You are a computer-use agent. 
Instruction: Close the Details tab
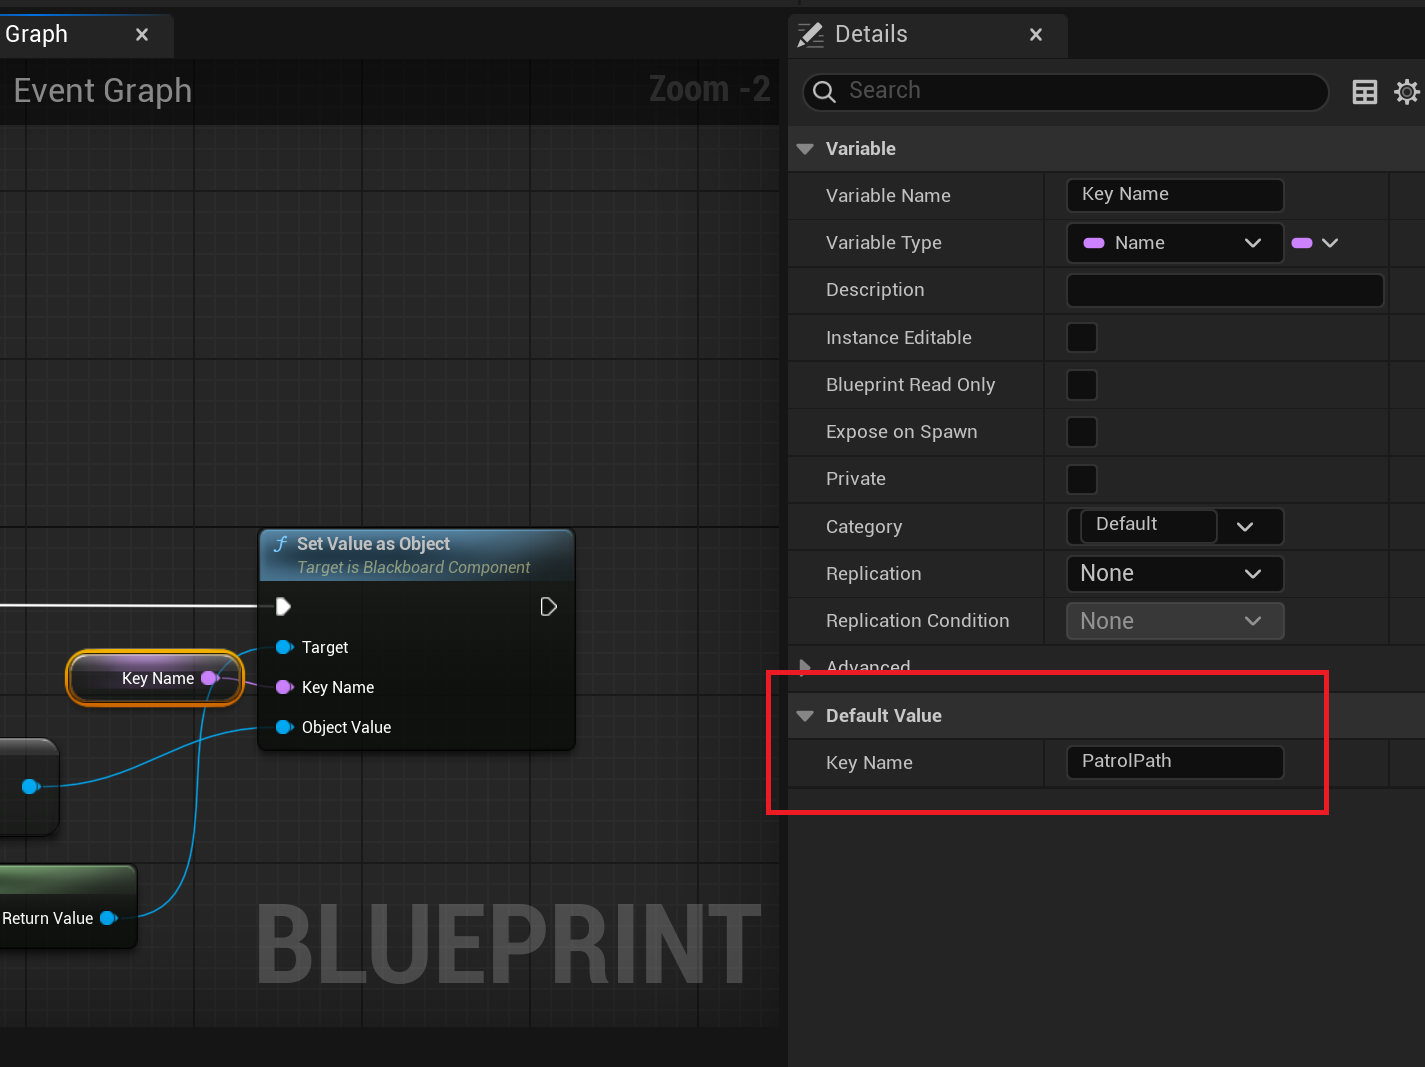point(1036,35)
